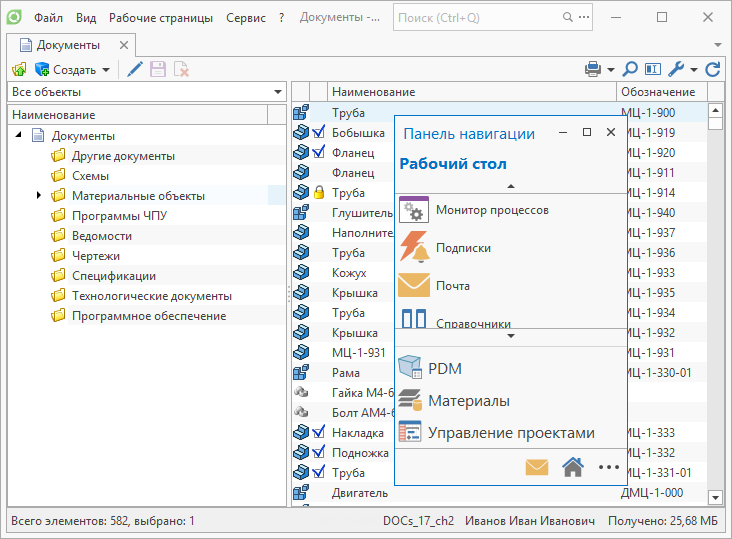
Task: Open the Создать dropdown arrow
Action: coord(105,70)
